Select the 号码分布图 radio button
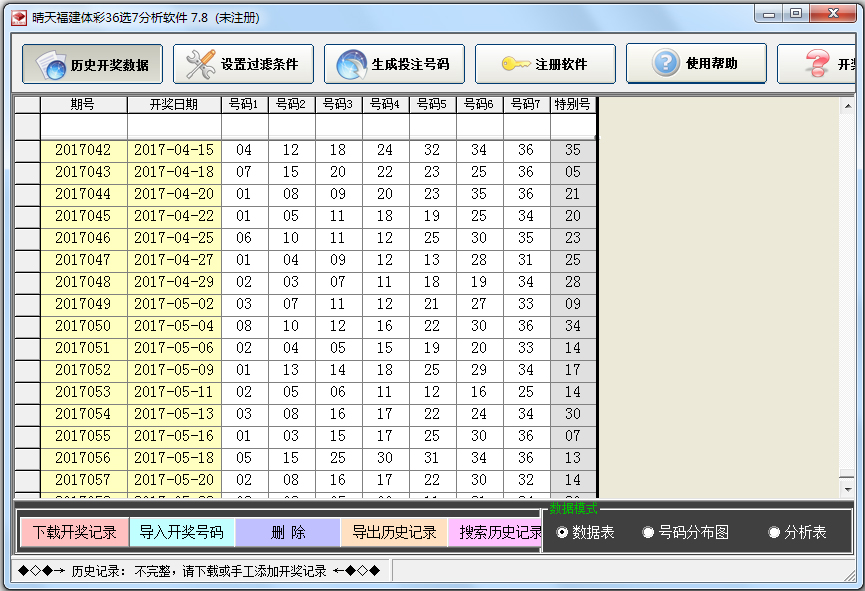 [648, 533]
